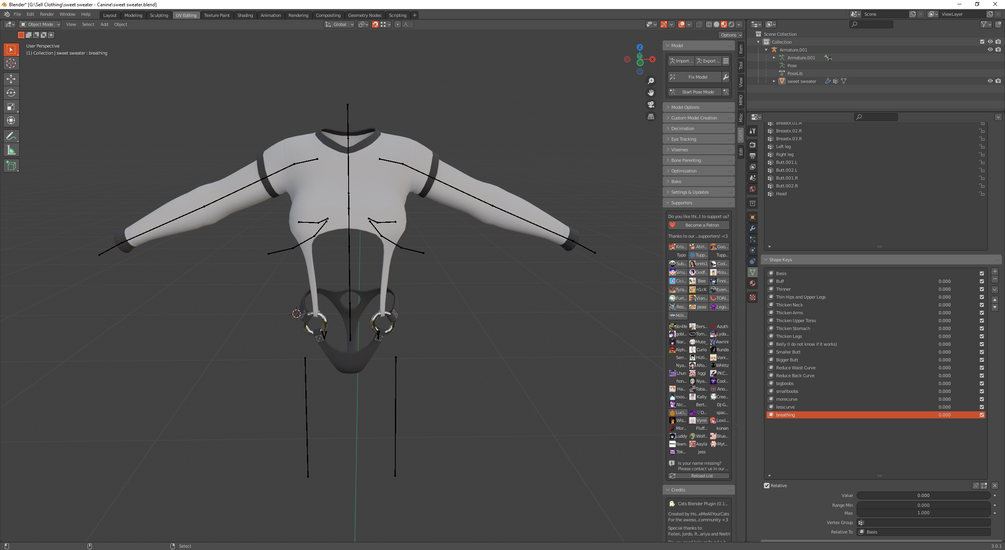Screen dimensions: 1005x550
Task: Switch to Geometry Nodes workspace tab
Action: point(365,15)
